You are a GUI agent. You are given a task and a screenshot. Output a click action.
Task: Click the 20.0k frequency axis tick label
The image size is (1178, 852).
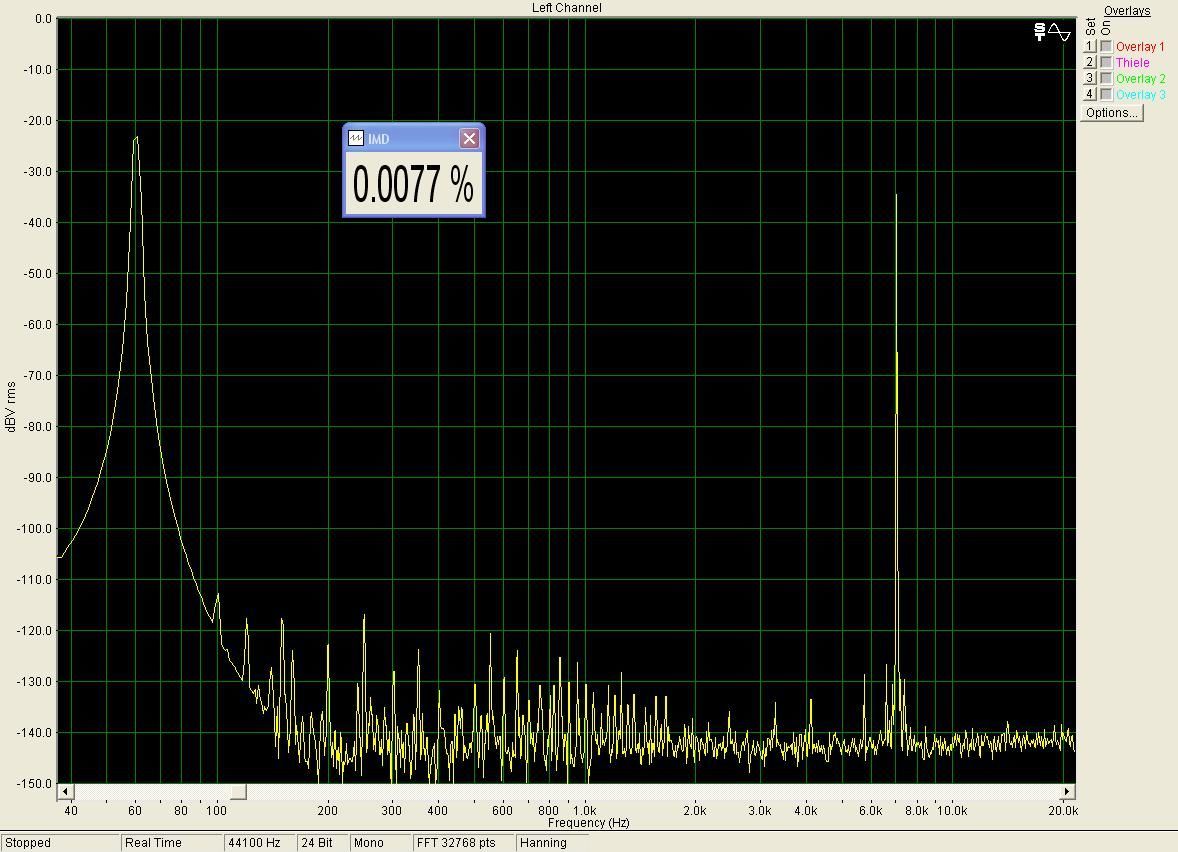coord(1063,811)
